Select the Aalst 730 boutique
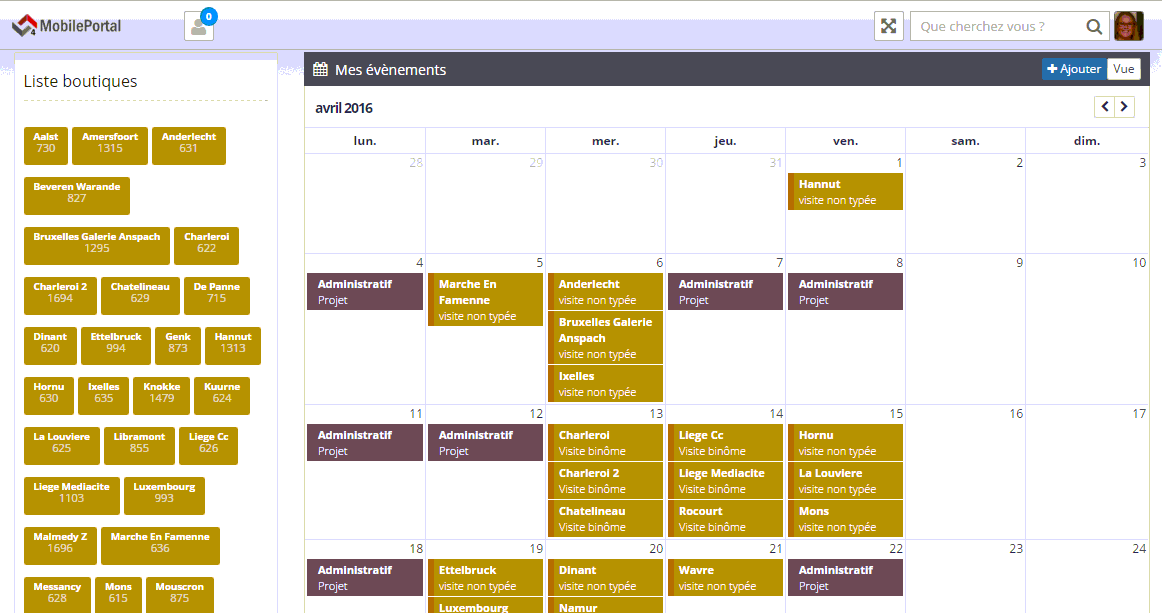The image size is (1162, 613). 46,143
